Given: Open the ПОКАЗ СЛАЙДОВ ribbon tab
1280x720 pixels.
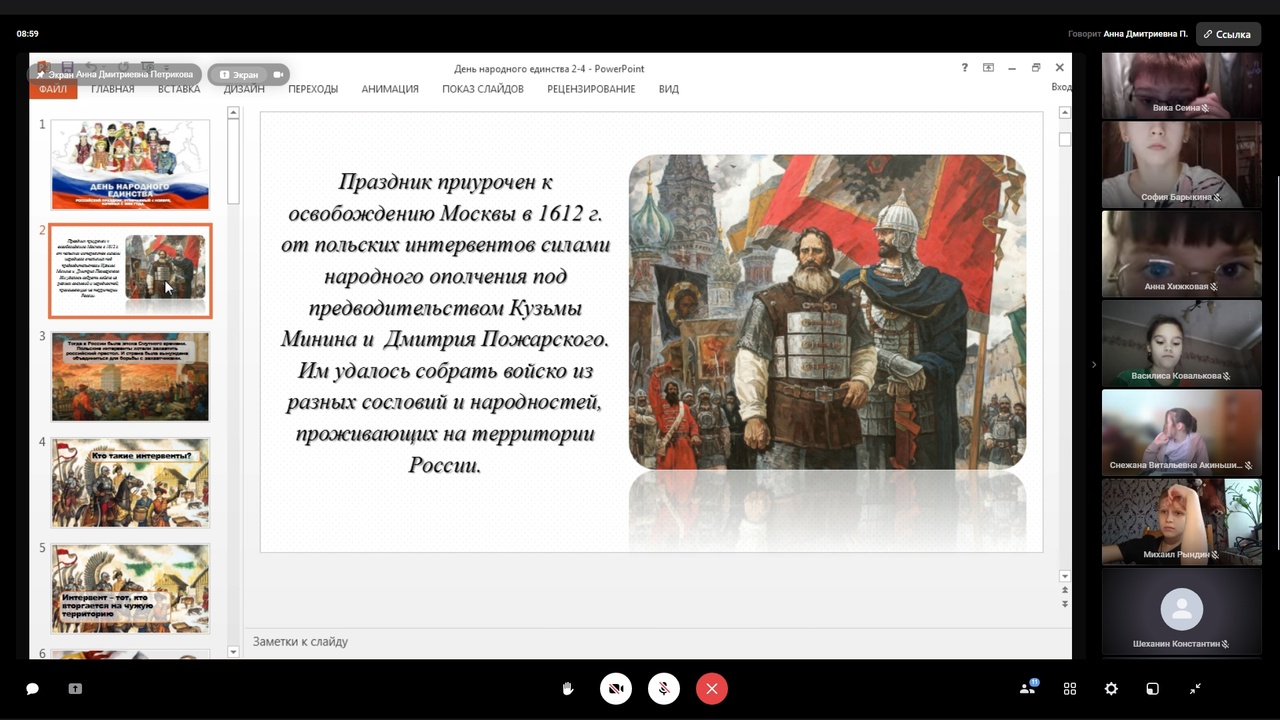Looking at the screenshot, I should 483,89.
